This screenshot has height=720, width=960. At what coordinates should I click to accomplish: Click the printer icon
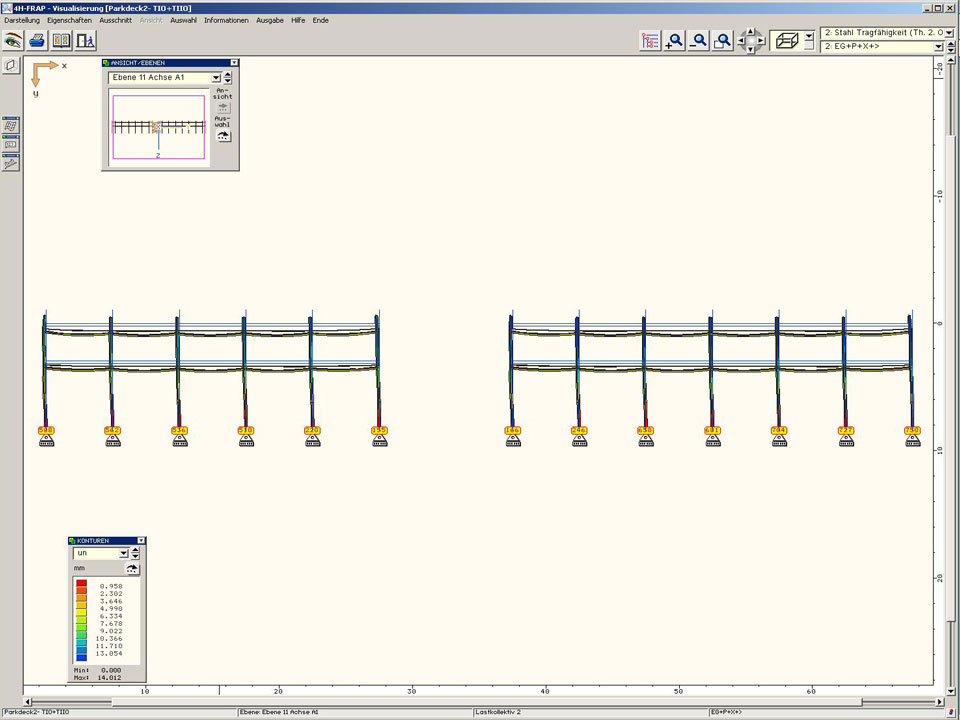(x=37, y=41)
